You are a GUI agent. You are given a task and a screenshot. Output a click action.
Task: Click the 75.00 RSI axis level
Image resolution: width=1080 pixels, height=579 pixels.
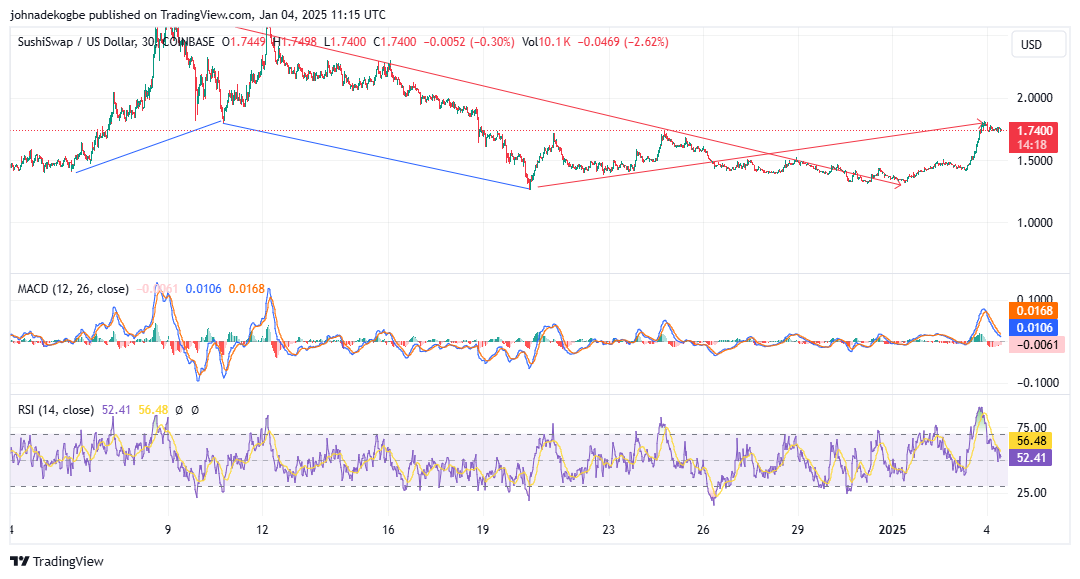click(1032, 428)
